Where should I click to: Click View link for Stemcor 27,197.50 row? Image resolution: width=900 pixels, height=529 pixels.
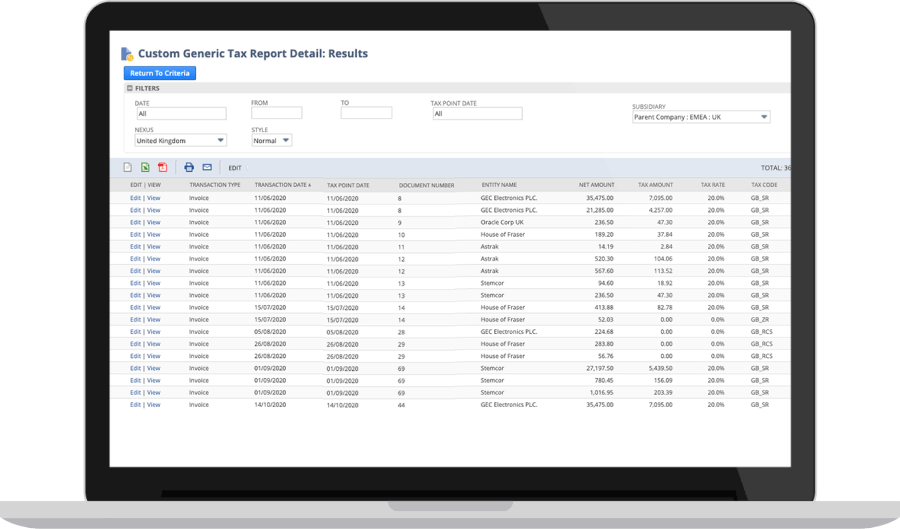click(x=153, y=368)
